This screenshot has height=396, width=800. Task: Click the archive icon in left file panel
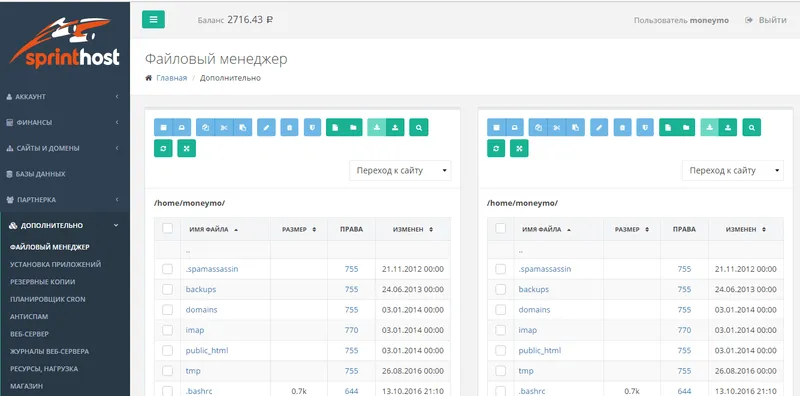tap(164, 127)
